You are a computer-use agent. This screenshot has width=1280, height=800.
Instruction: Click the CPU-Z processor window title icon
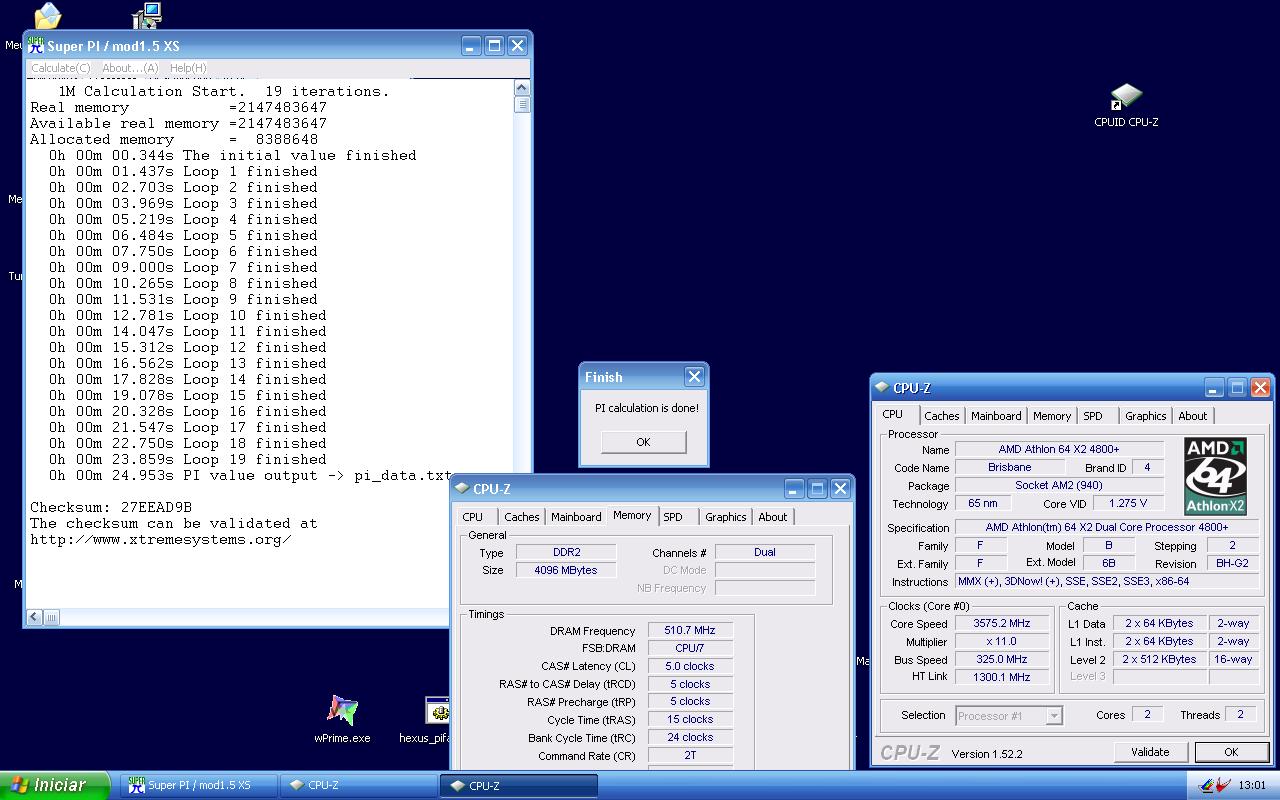(881, 388)
